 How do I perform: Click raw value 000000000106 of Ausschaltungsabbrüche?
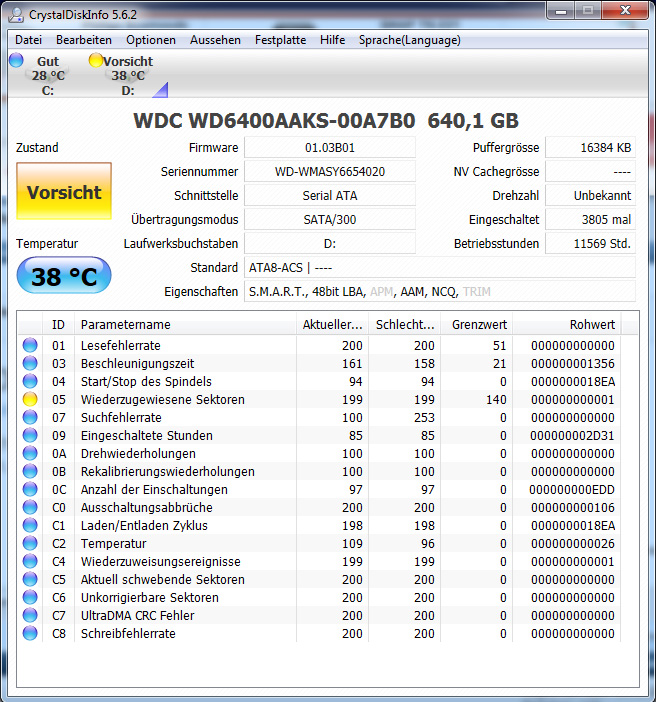[573, 508]
